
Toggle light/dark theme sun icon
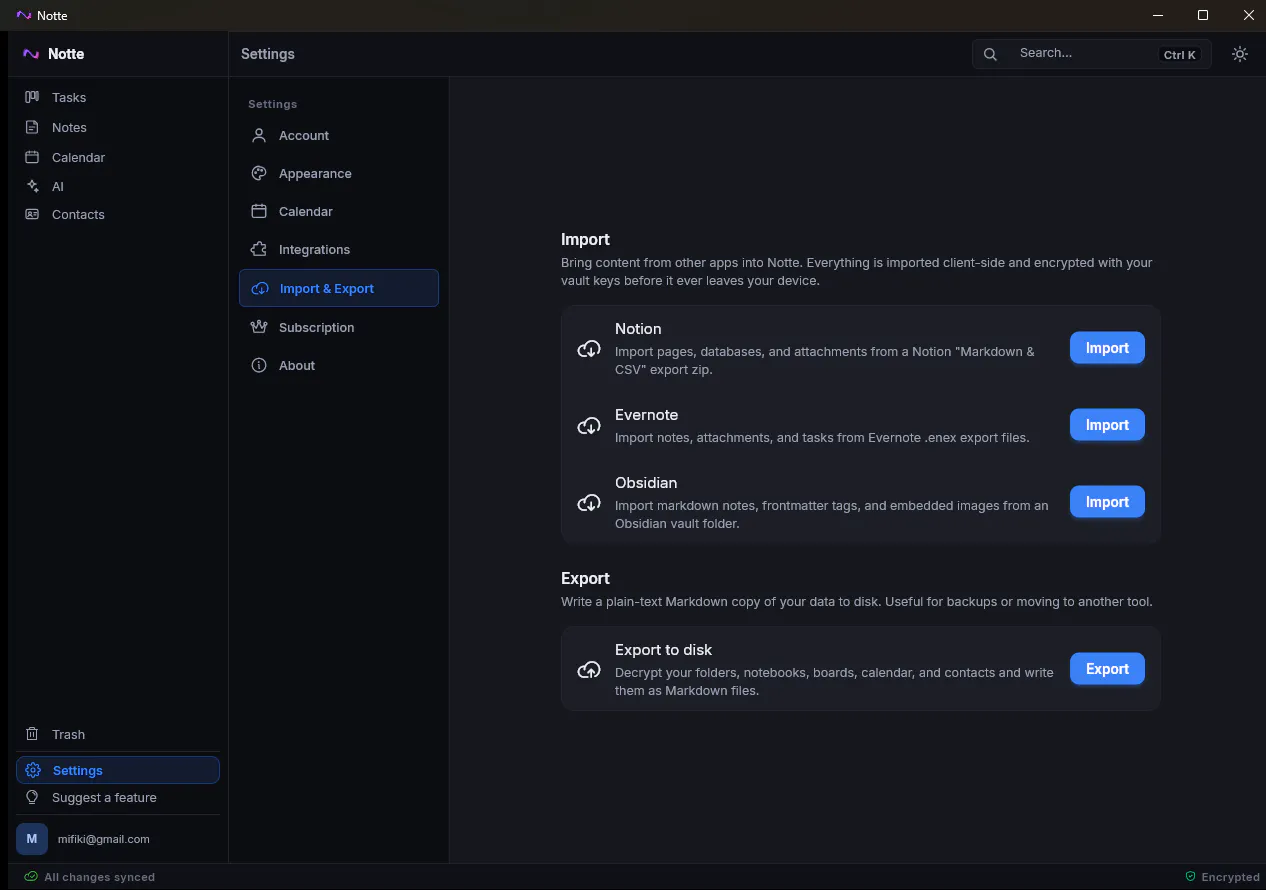pos(1240,54)
